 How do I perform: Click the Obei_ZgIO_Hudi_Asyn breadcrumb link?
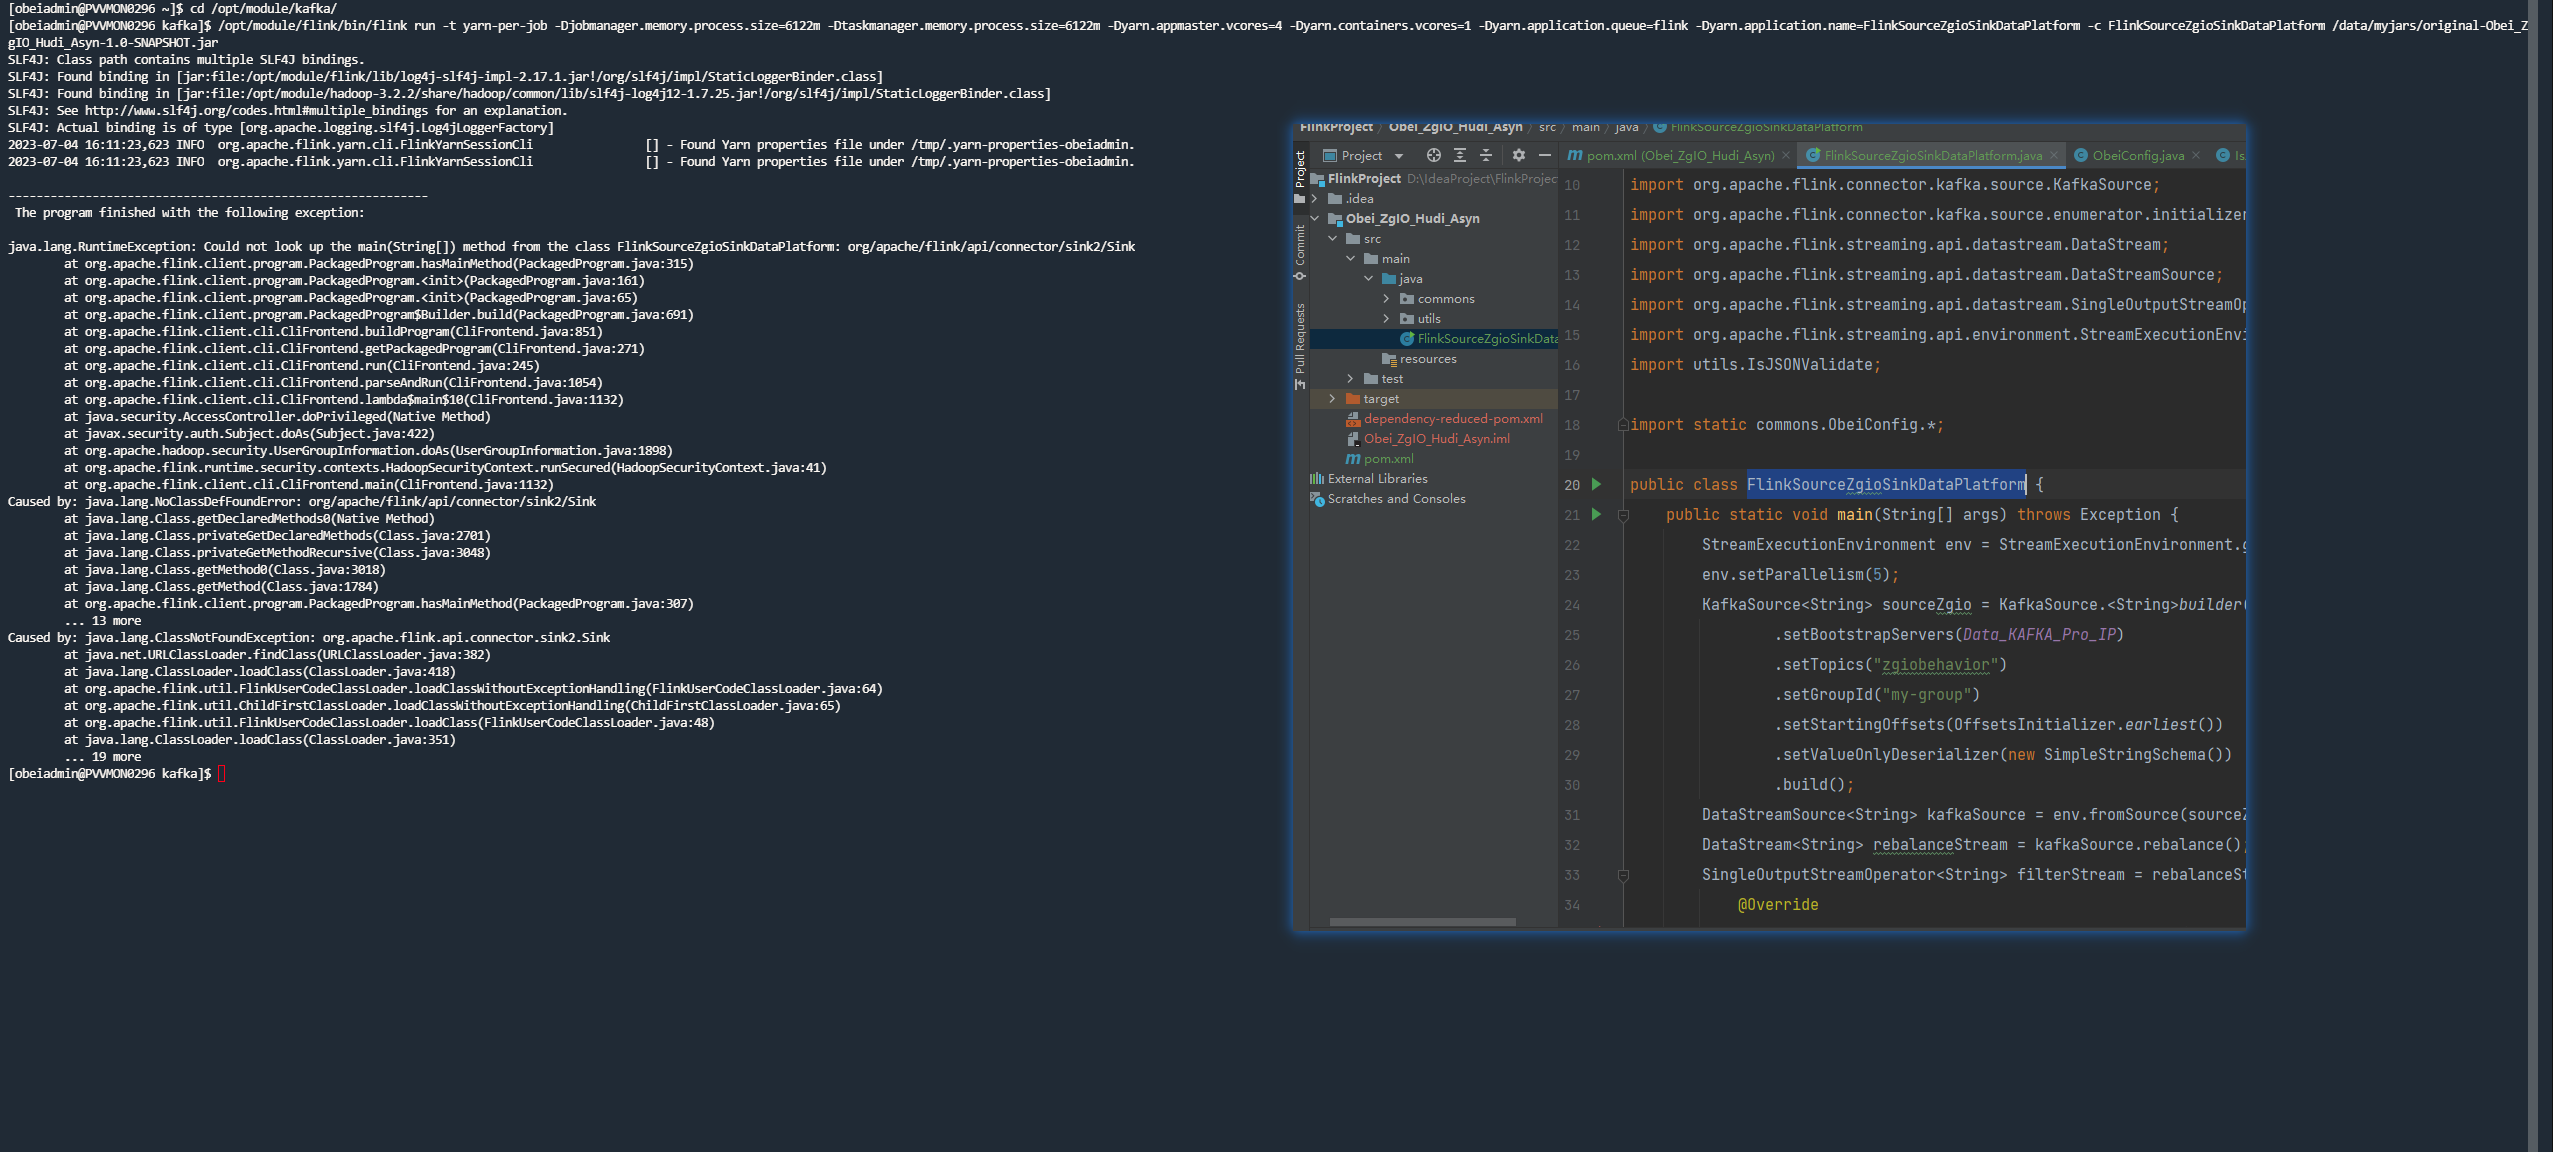pyautogui.click(x=1455, y=127)
